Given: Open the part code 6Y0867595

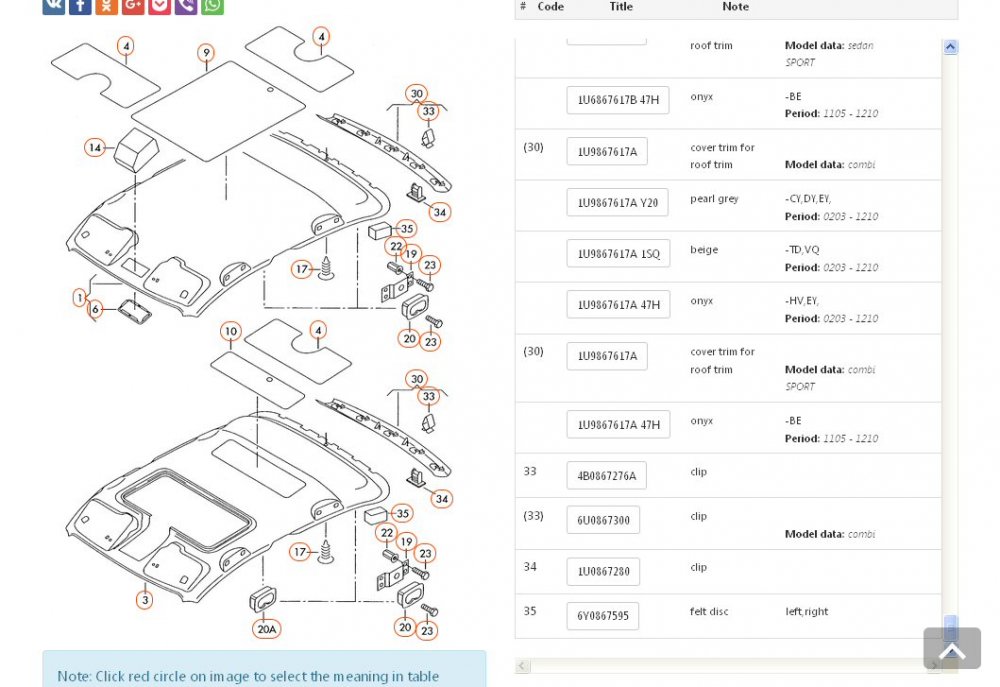Looking at the screenshot, I should tap(603, 616).
